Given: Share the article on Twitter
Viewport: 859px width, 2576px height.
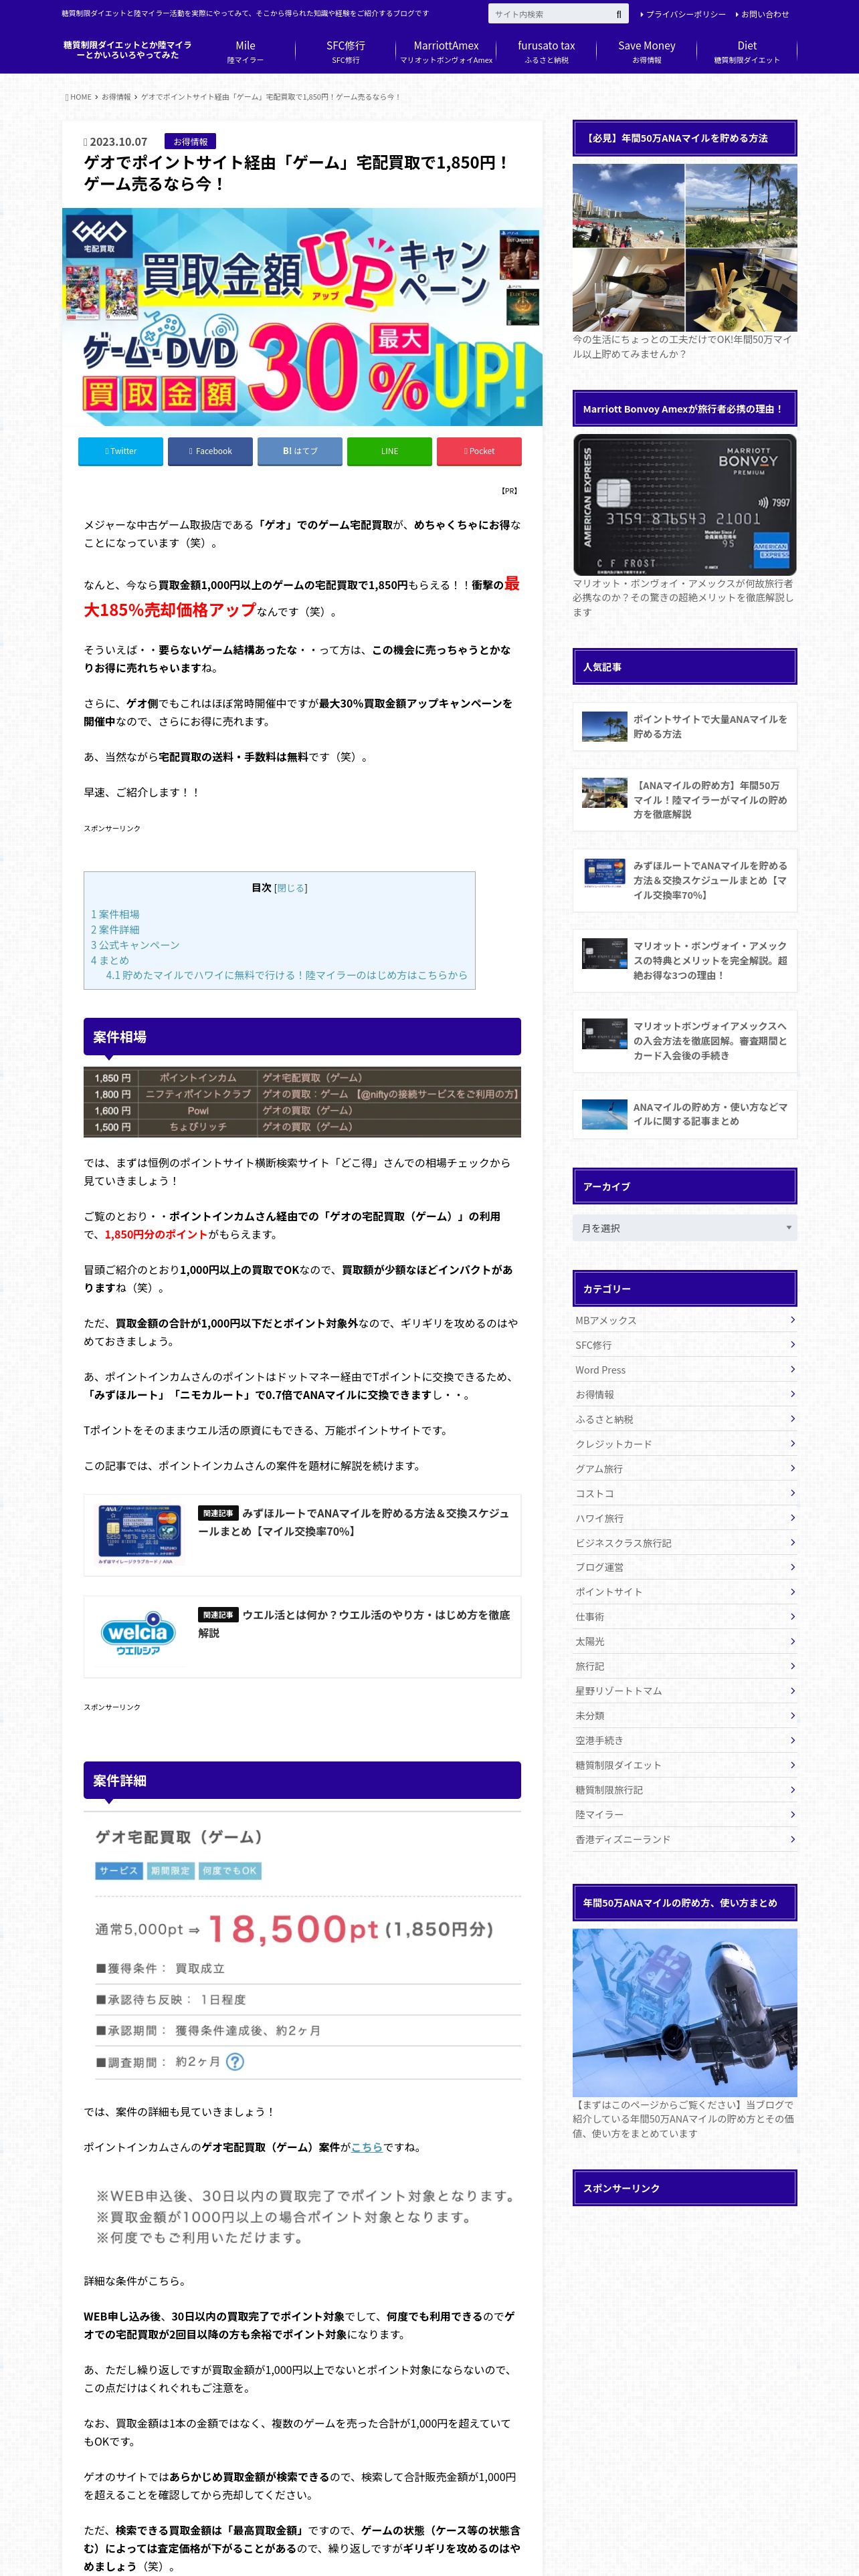Looking at the screenshot, I should pyautogui.click(x=120, y=451).
